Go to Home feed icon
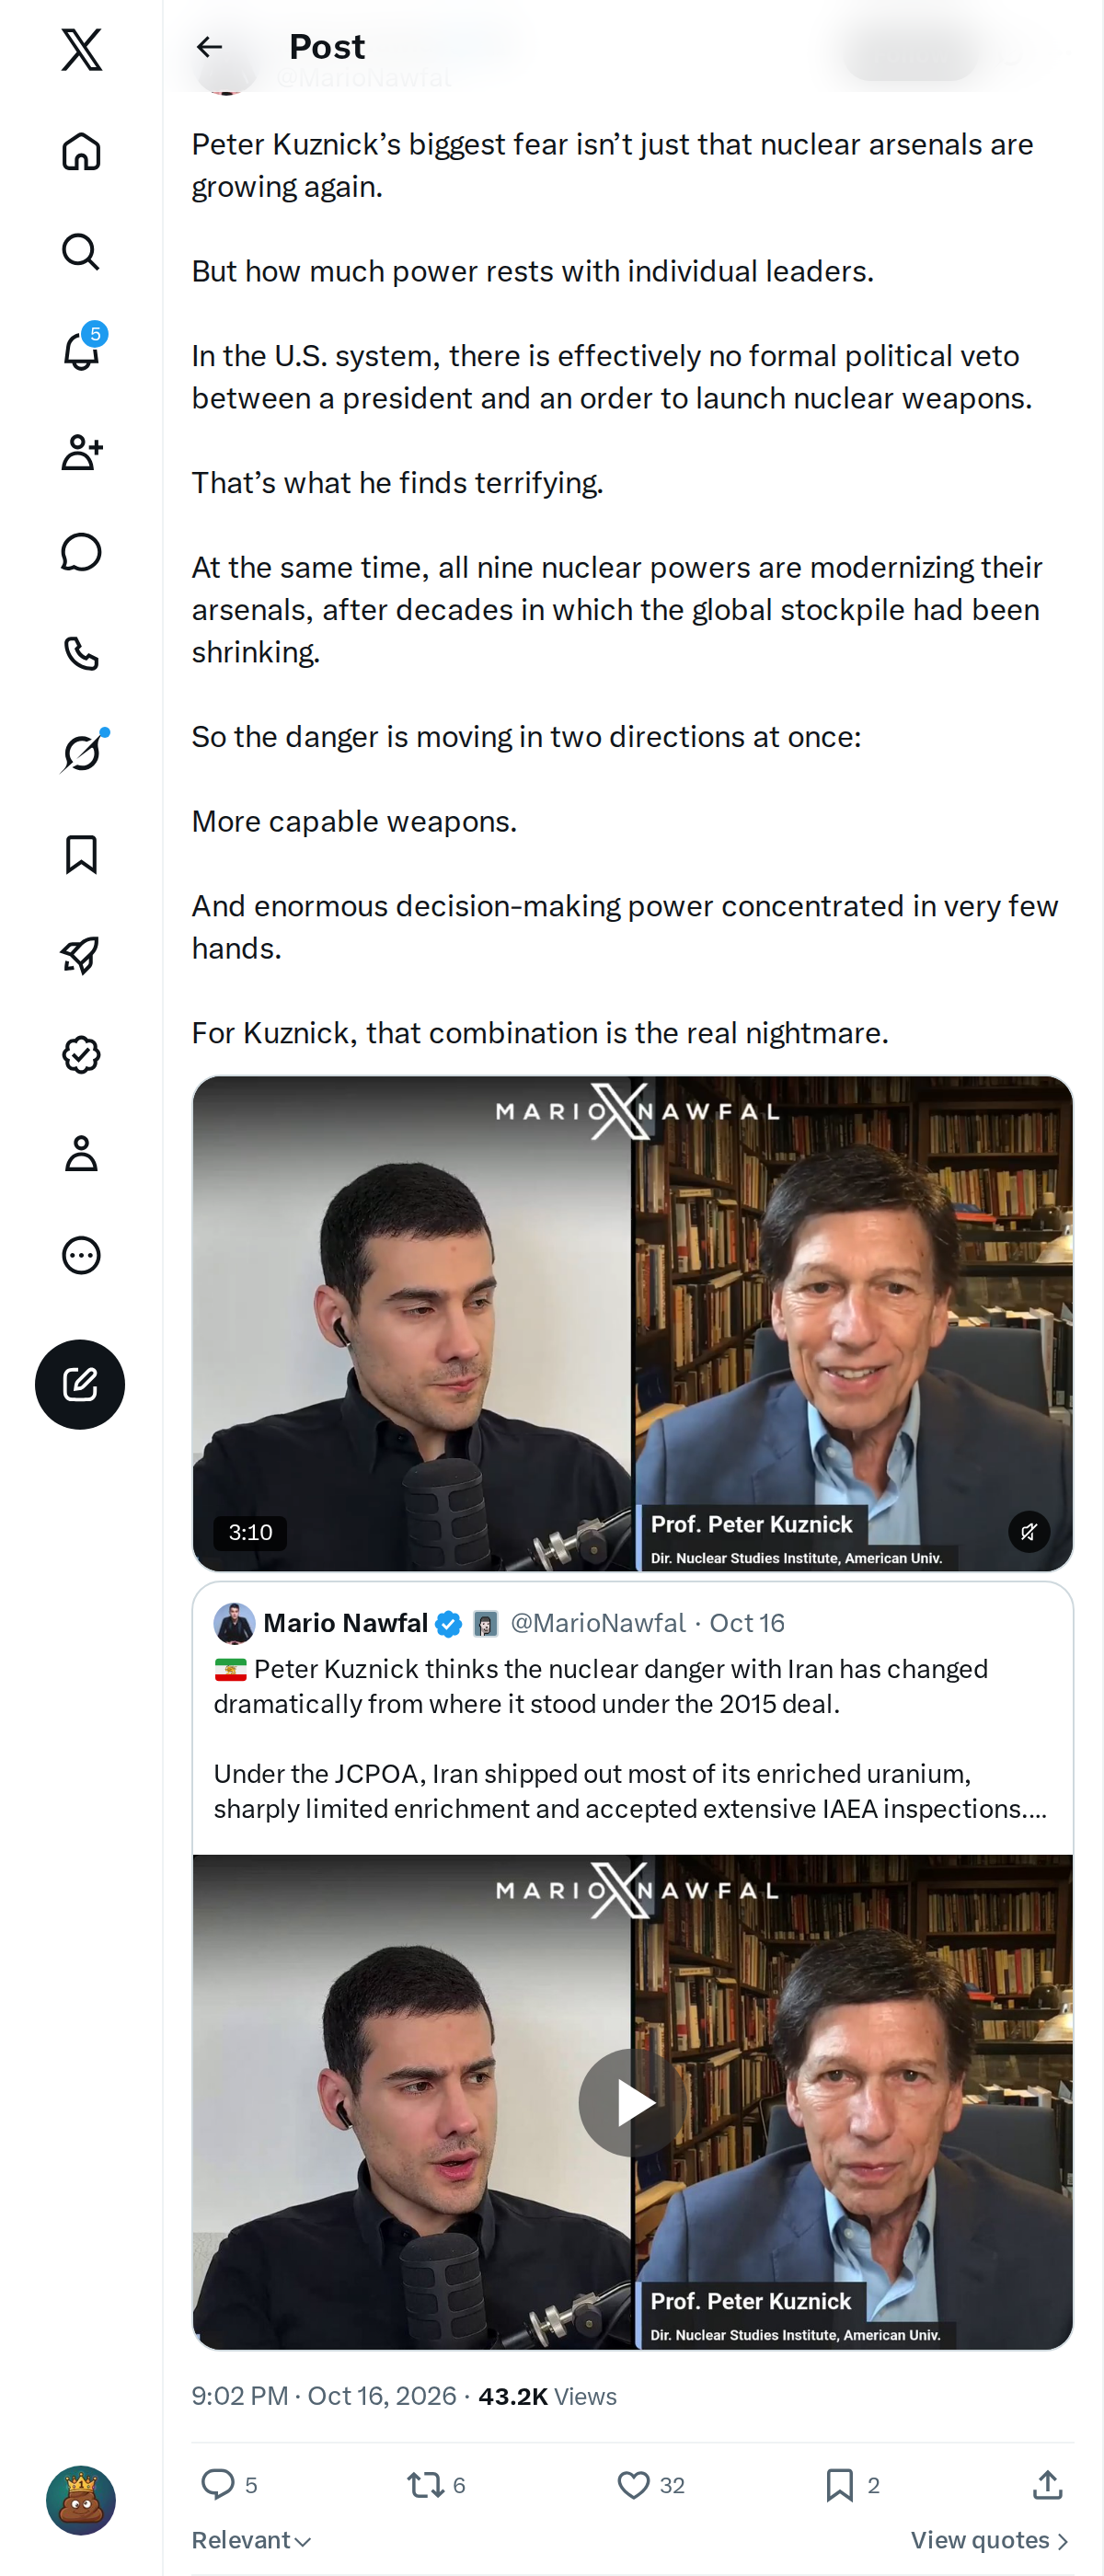 pos(81,151)
